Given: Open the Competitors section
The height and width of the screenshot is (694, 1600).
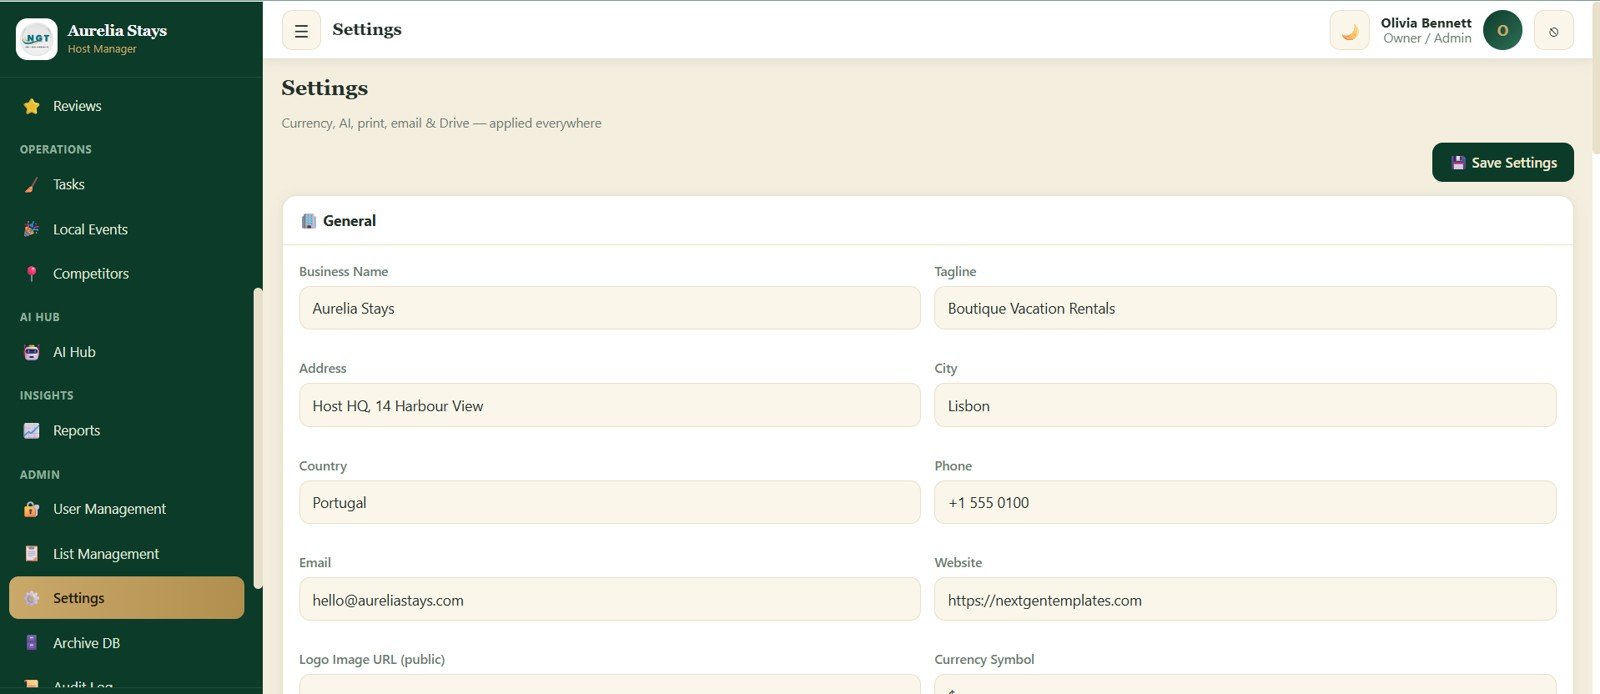Looking at the screenshot, I should click(127, 274).
